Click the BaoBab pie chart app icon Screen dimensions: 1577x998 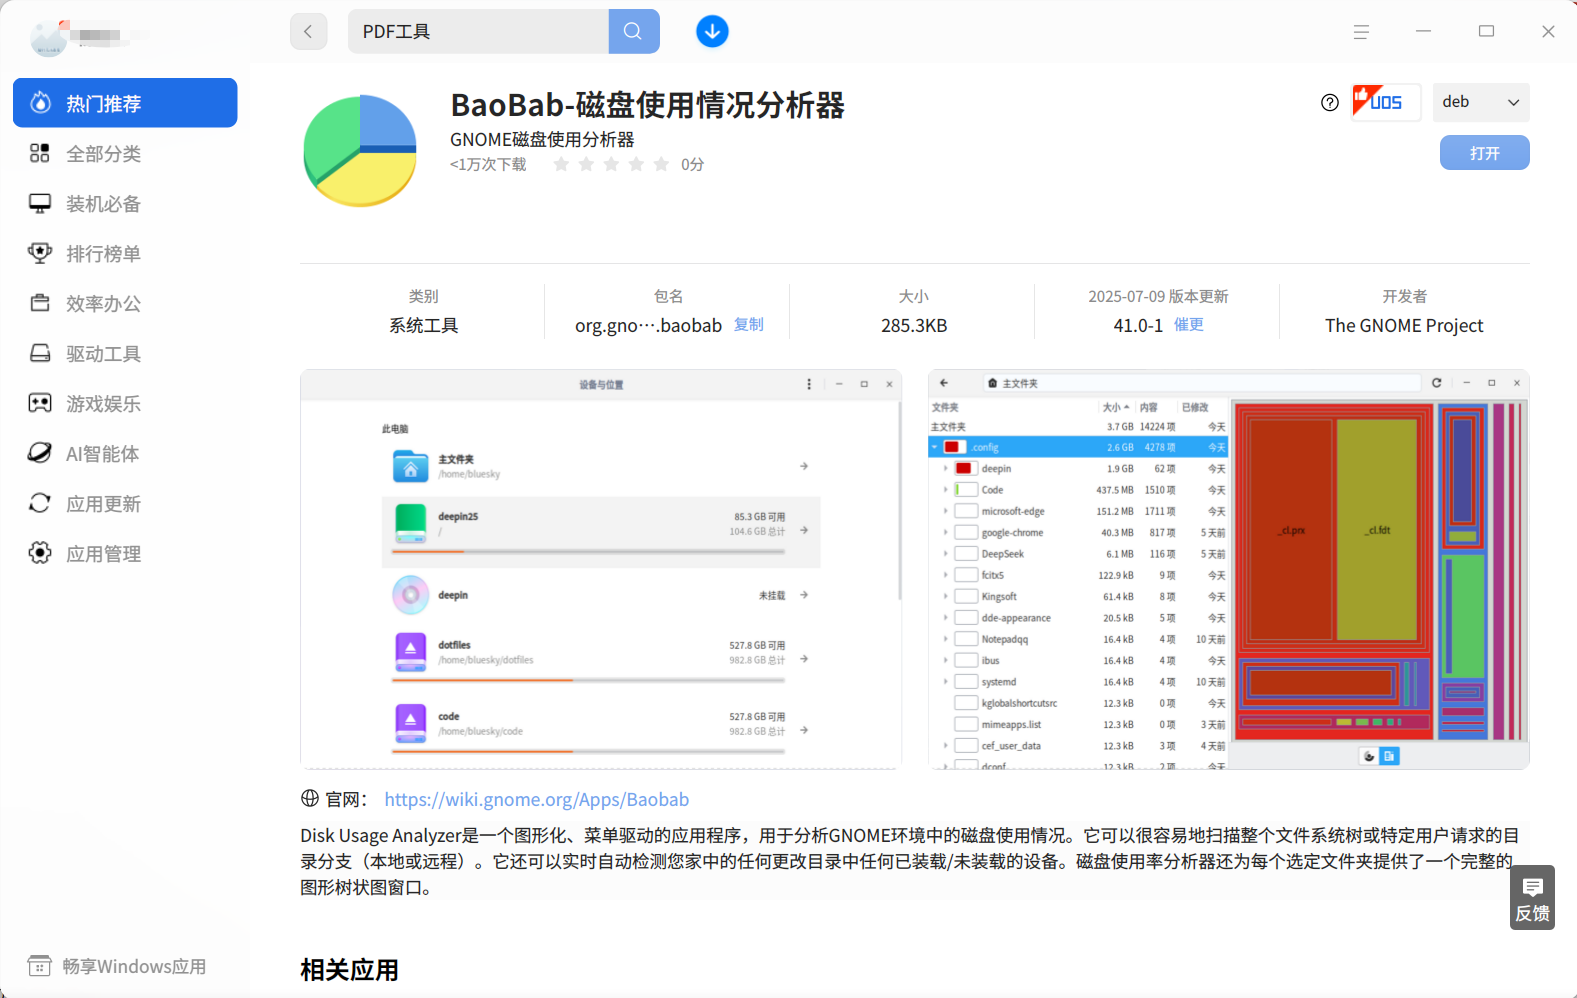360,150
